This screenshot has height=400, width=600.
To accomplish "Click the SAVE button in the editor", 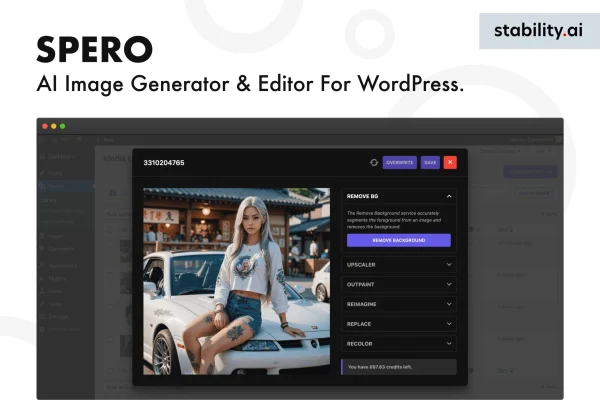I will coord(430,163).
